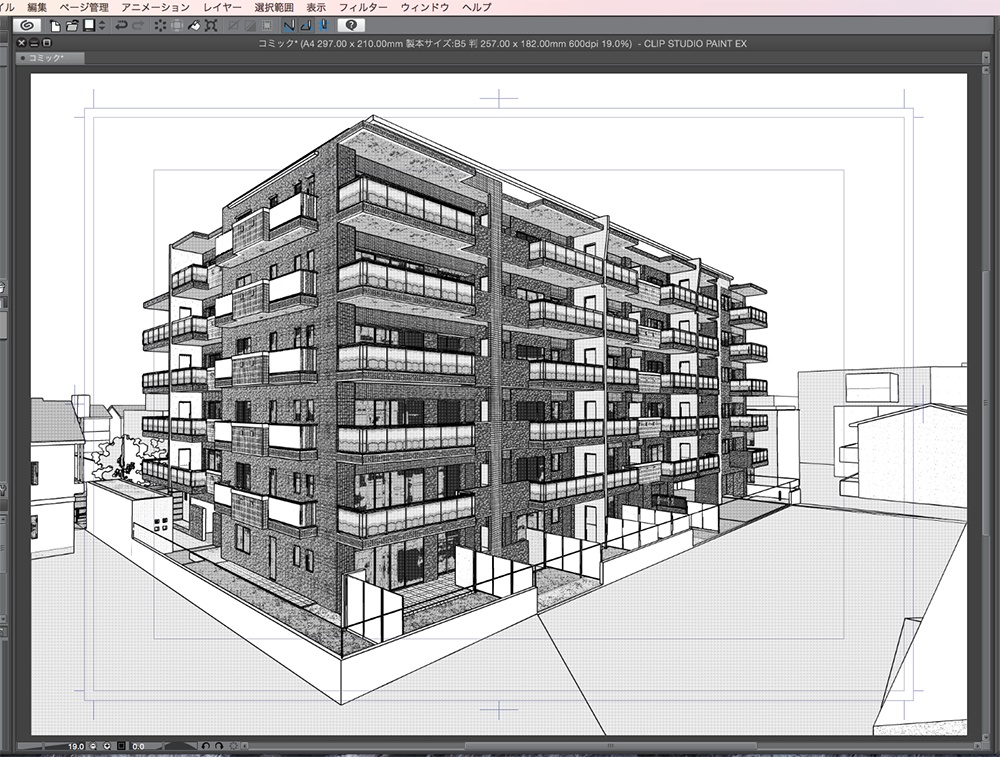Zoom out using the minus magnifier button
The width and height of the screenshot is (1000, 757).
[x=92, y=746]
